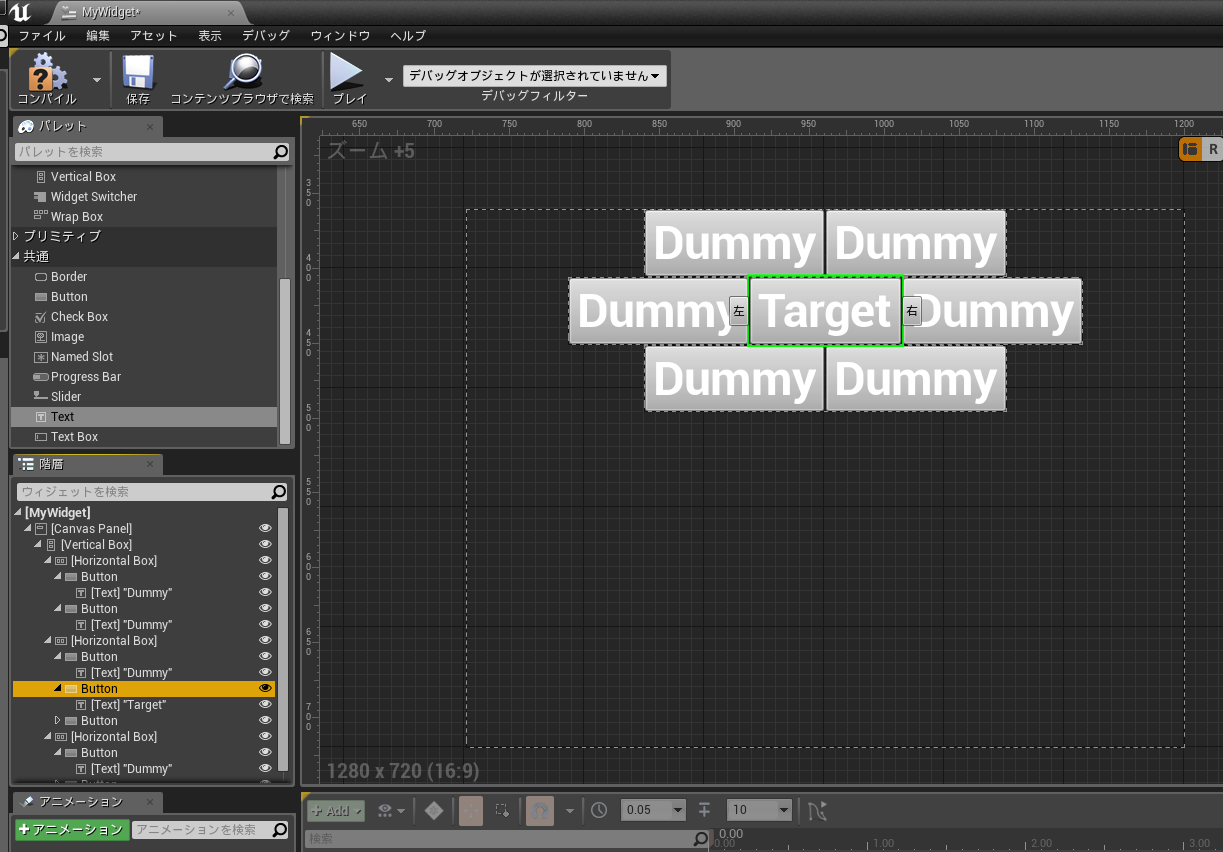
Task: Open the ファイル menu
Action: click(42, 35)
